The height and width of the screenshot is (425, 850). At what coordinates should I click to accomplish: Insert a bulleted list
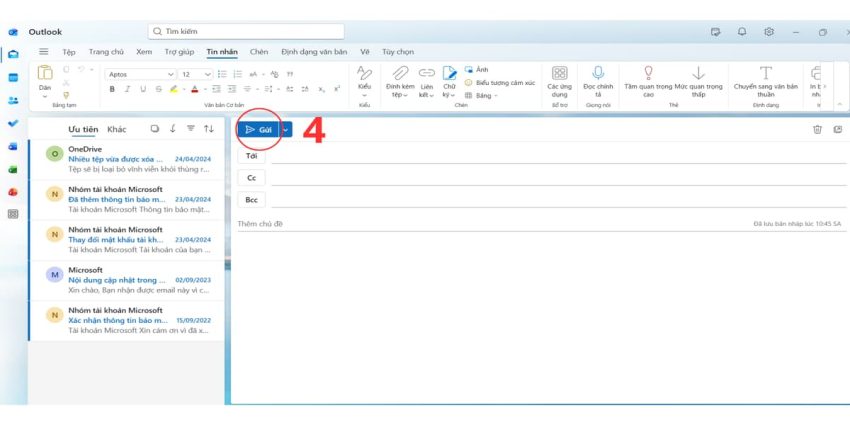tap(222, 74)
